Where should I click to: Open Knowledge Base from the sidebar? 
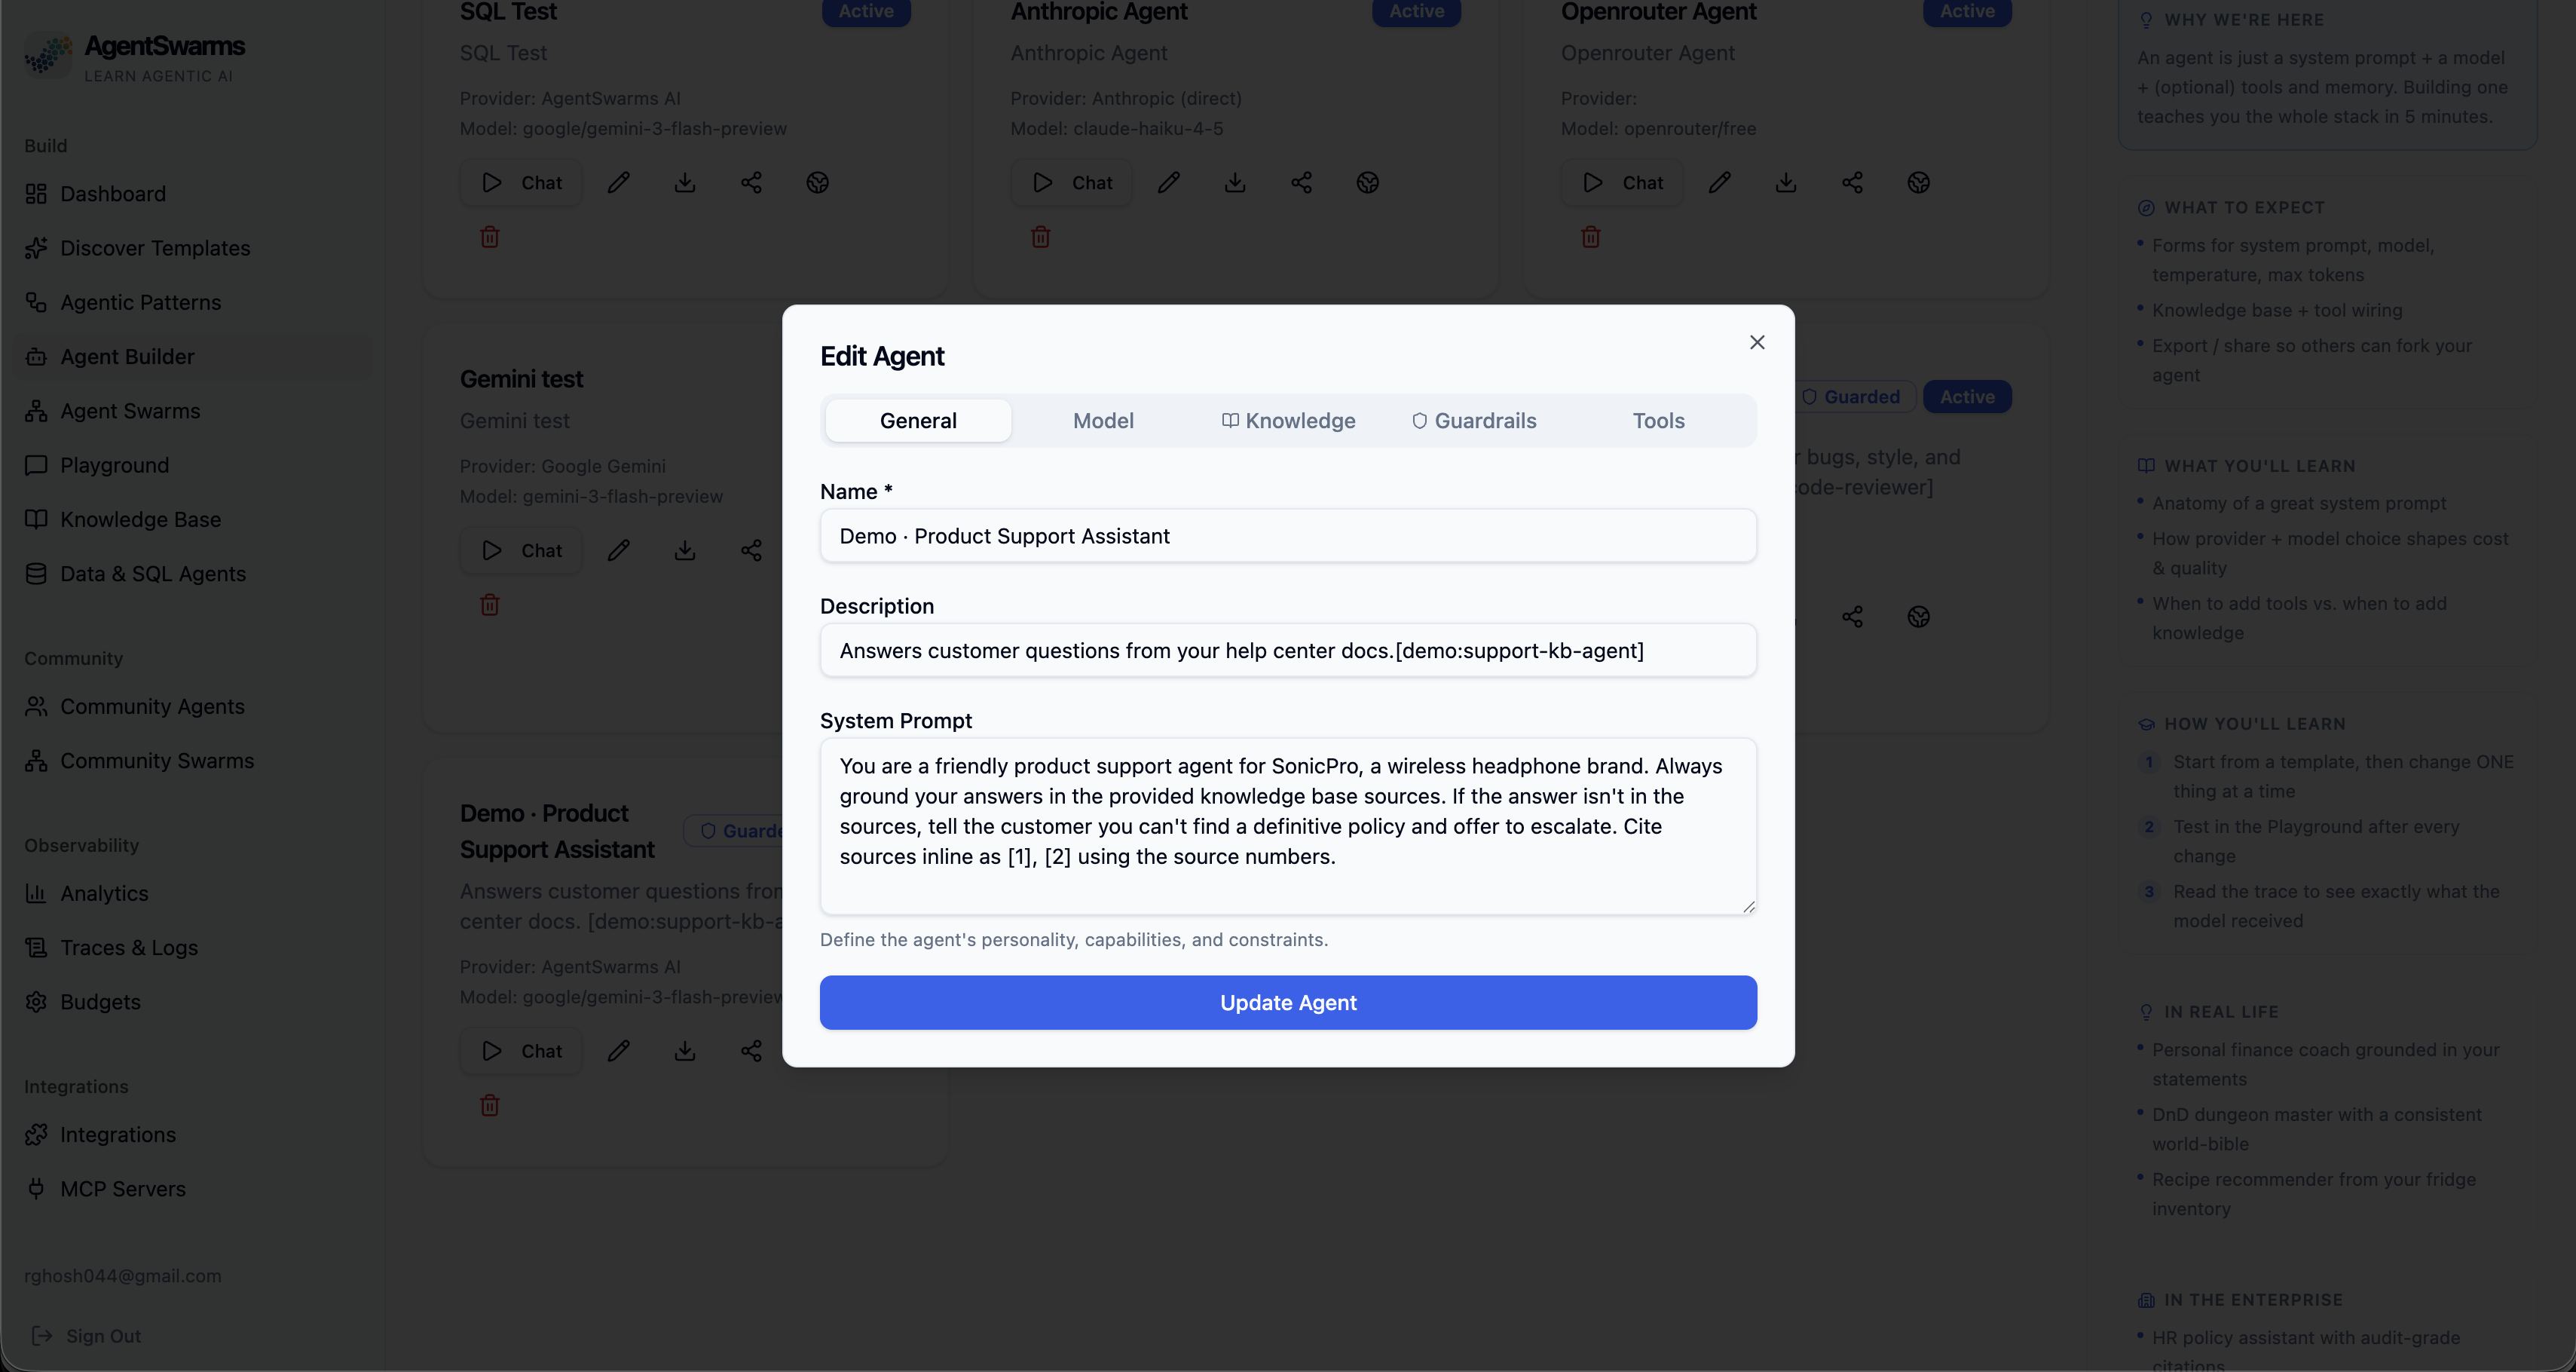tap(140, 519)
